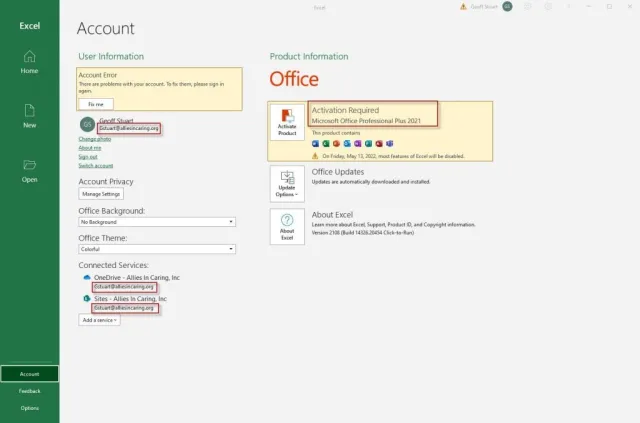
Task: Click Microsoft Office Professional Plus 2021 text
Action: [x=366, y=121]
